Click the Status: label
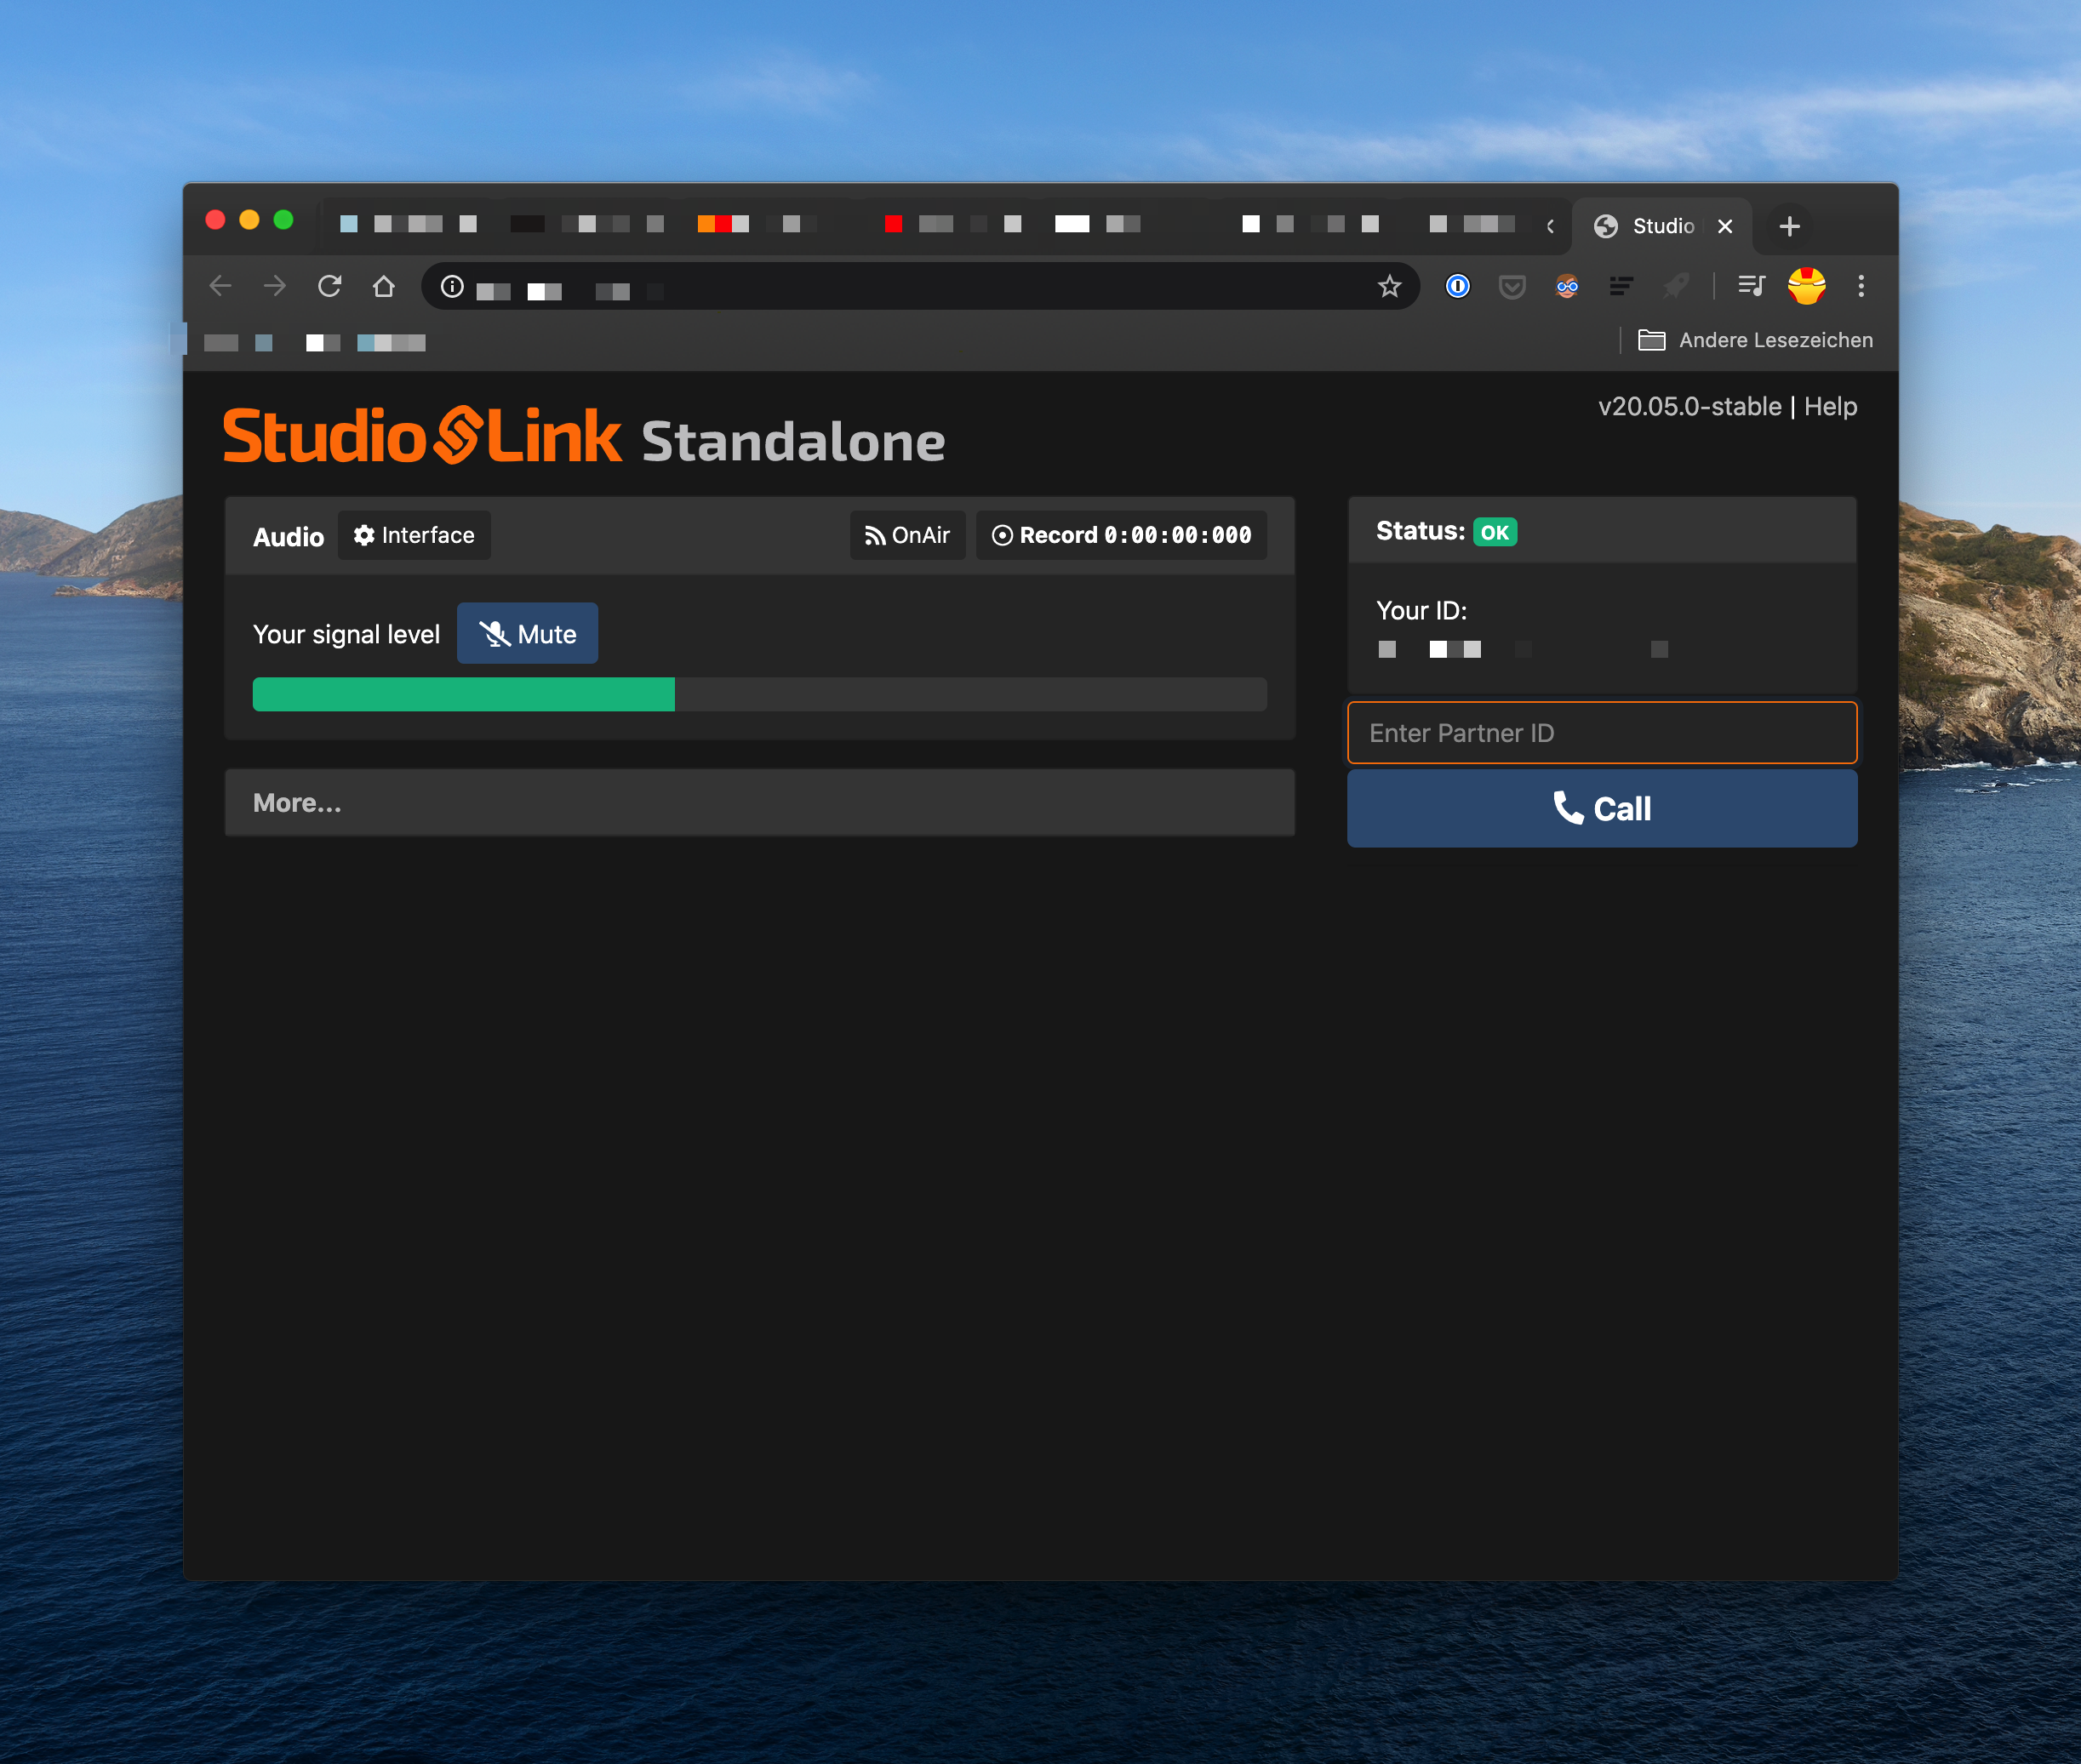This screenshot has height=1764, width=2081. pos(1420,531)
